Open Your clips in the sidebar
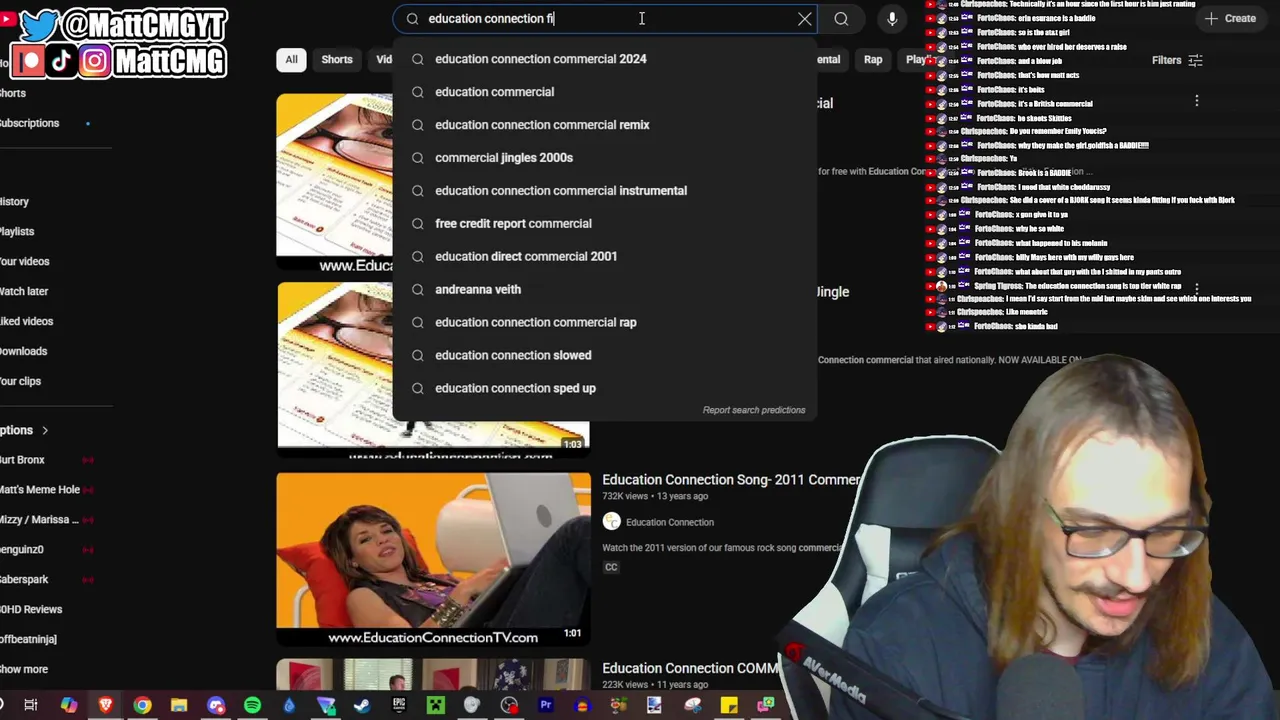Image resolution: width=1280 pixels, height=720 pixels. click(x=20, y=382)
